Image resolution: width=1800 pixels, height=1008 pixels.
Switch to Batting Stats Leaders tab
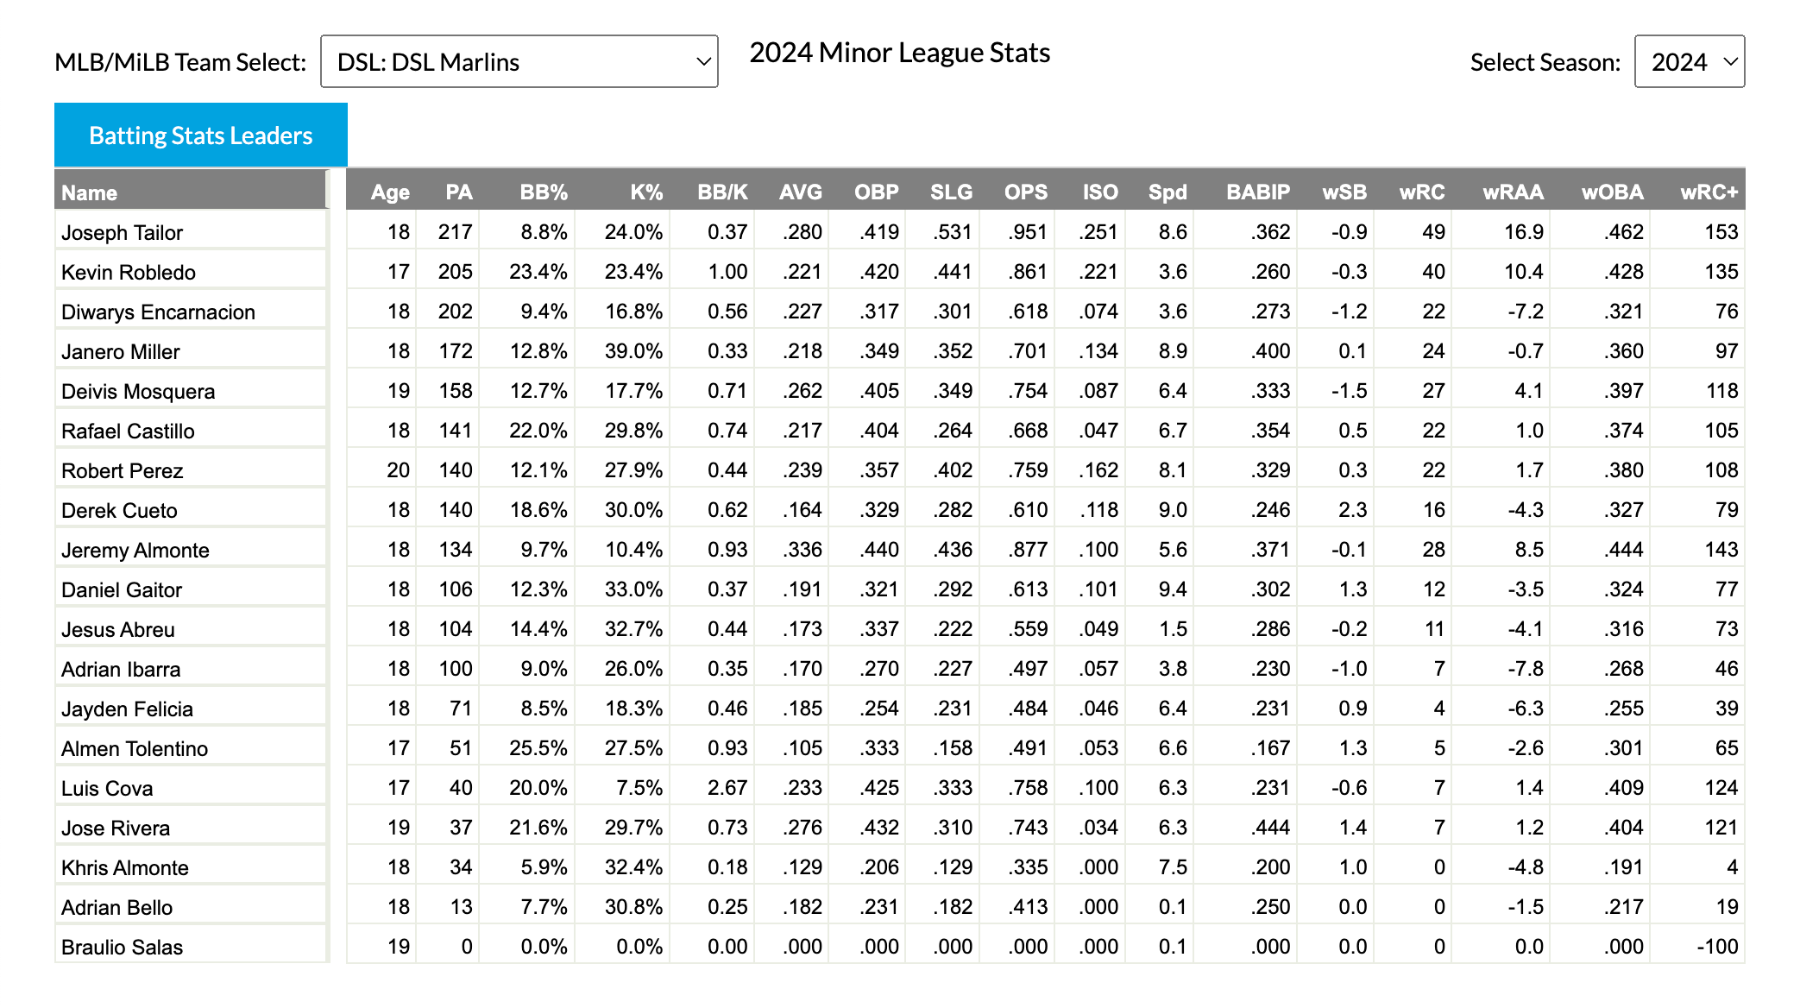pyautogui.click(x=201, y=135)
